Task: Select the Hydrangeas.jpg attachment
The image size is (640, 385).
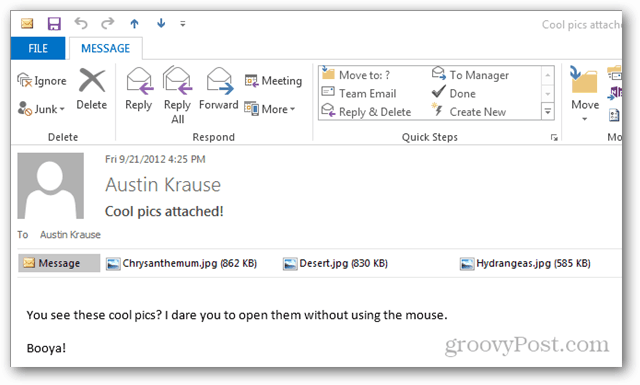Action: pyautogui.click(x=525, y=264)
